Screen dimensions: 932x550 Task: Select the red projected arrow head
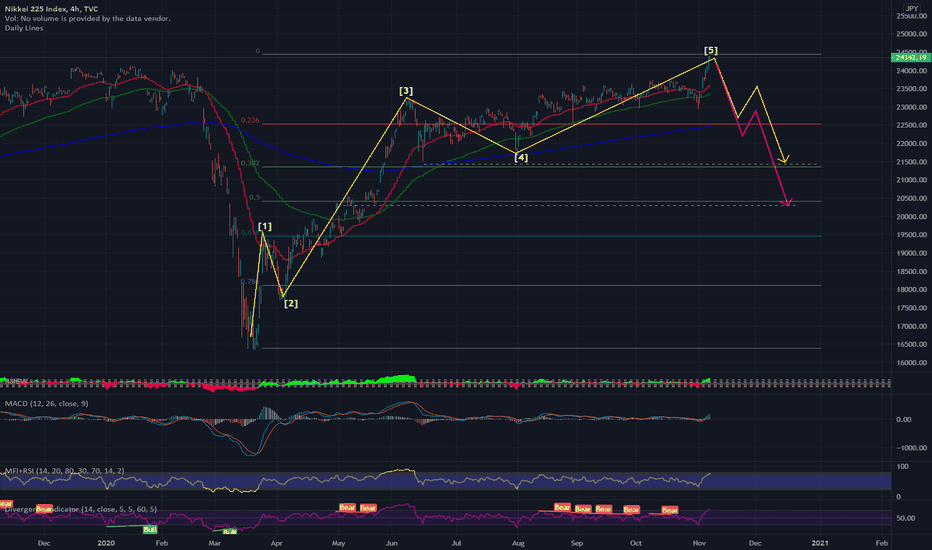788,202
